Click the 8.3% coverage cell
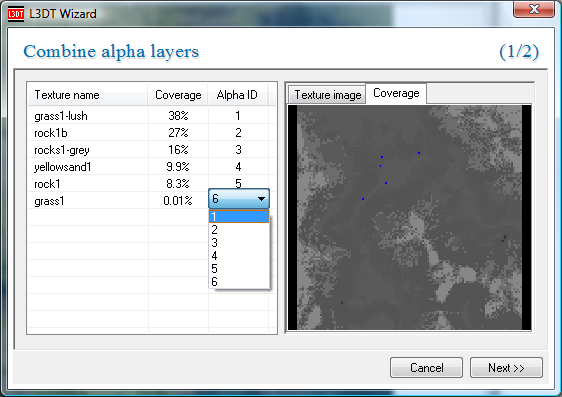The width and height of the screenshot is (562, 397). [178, 184]
